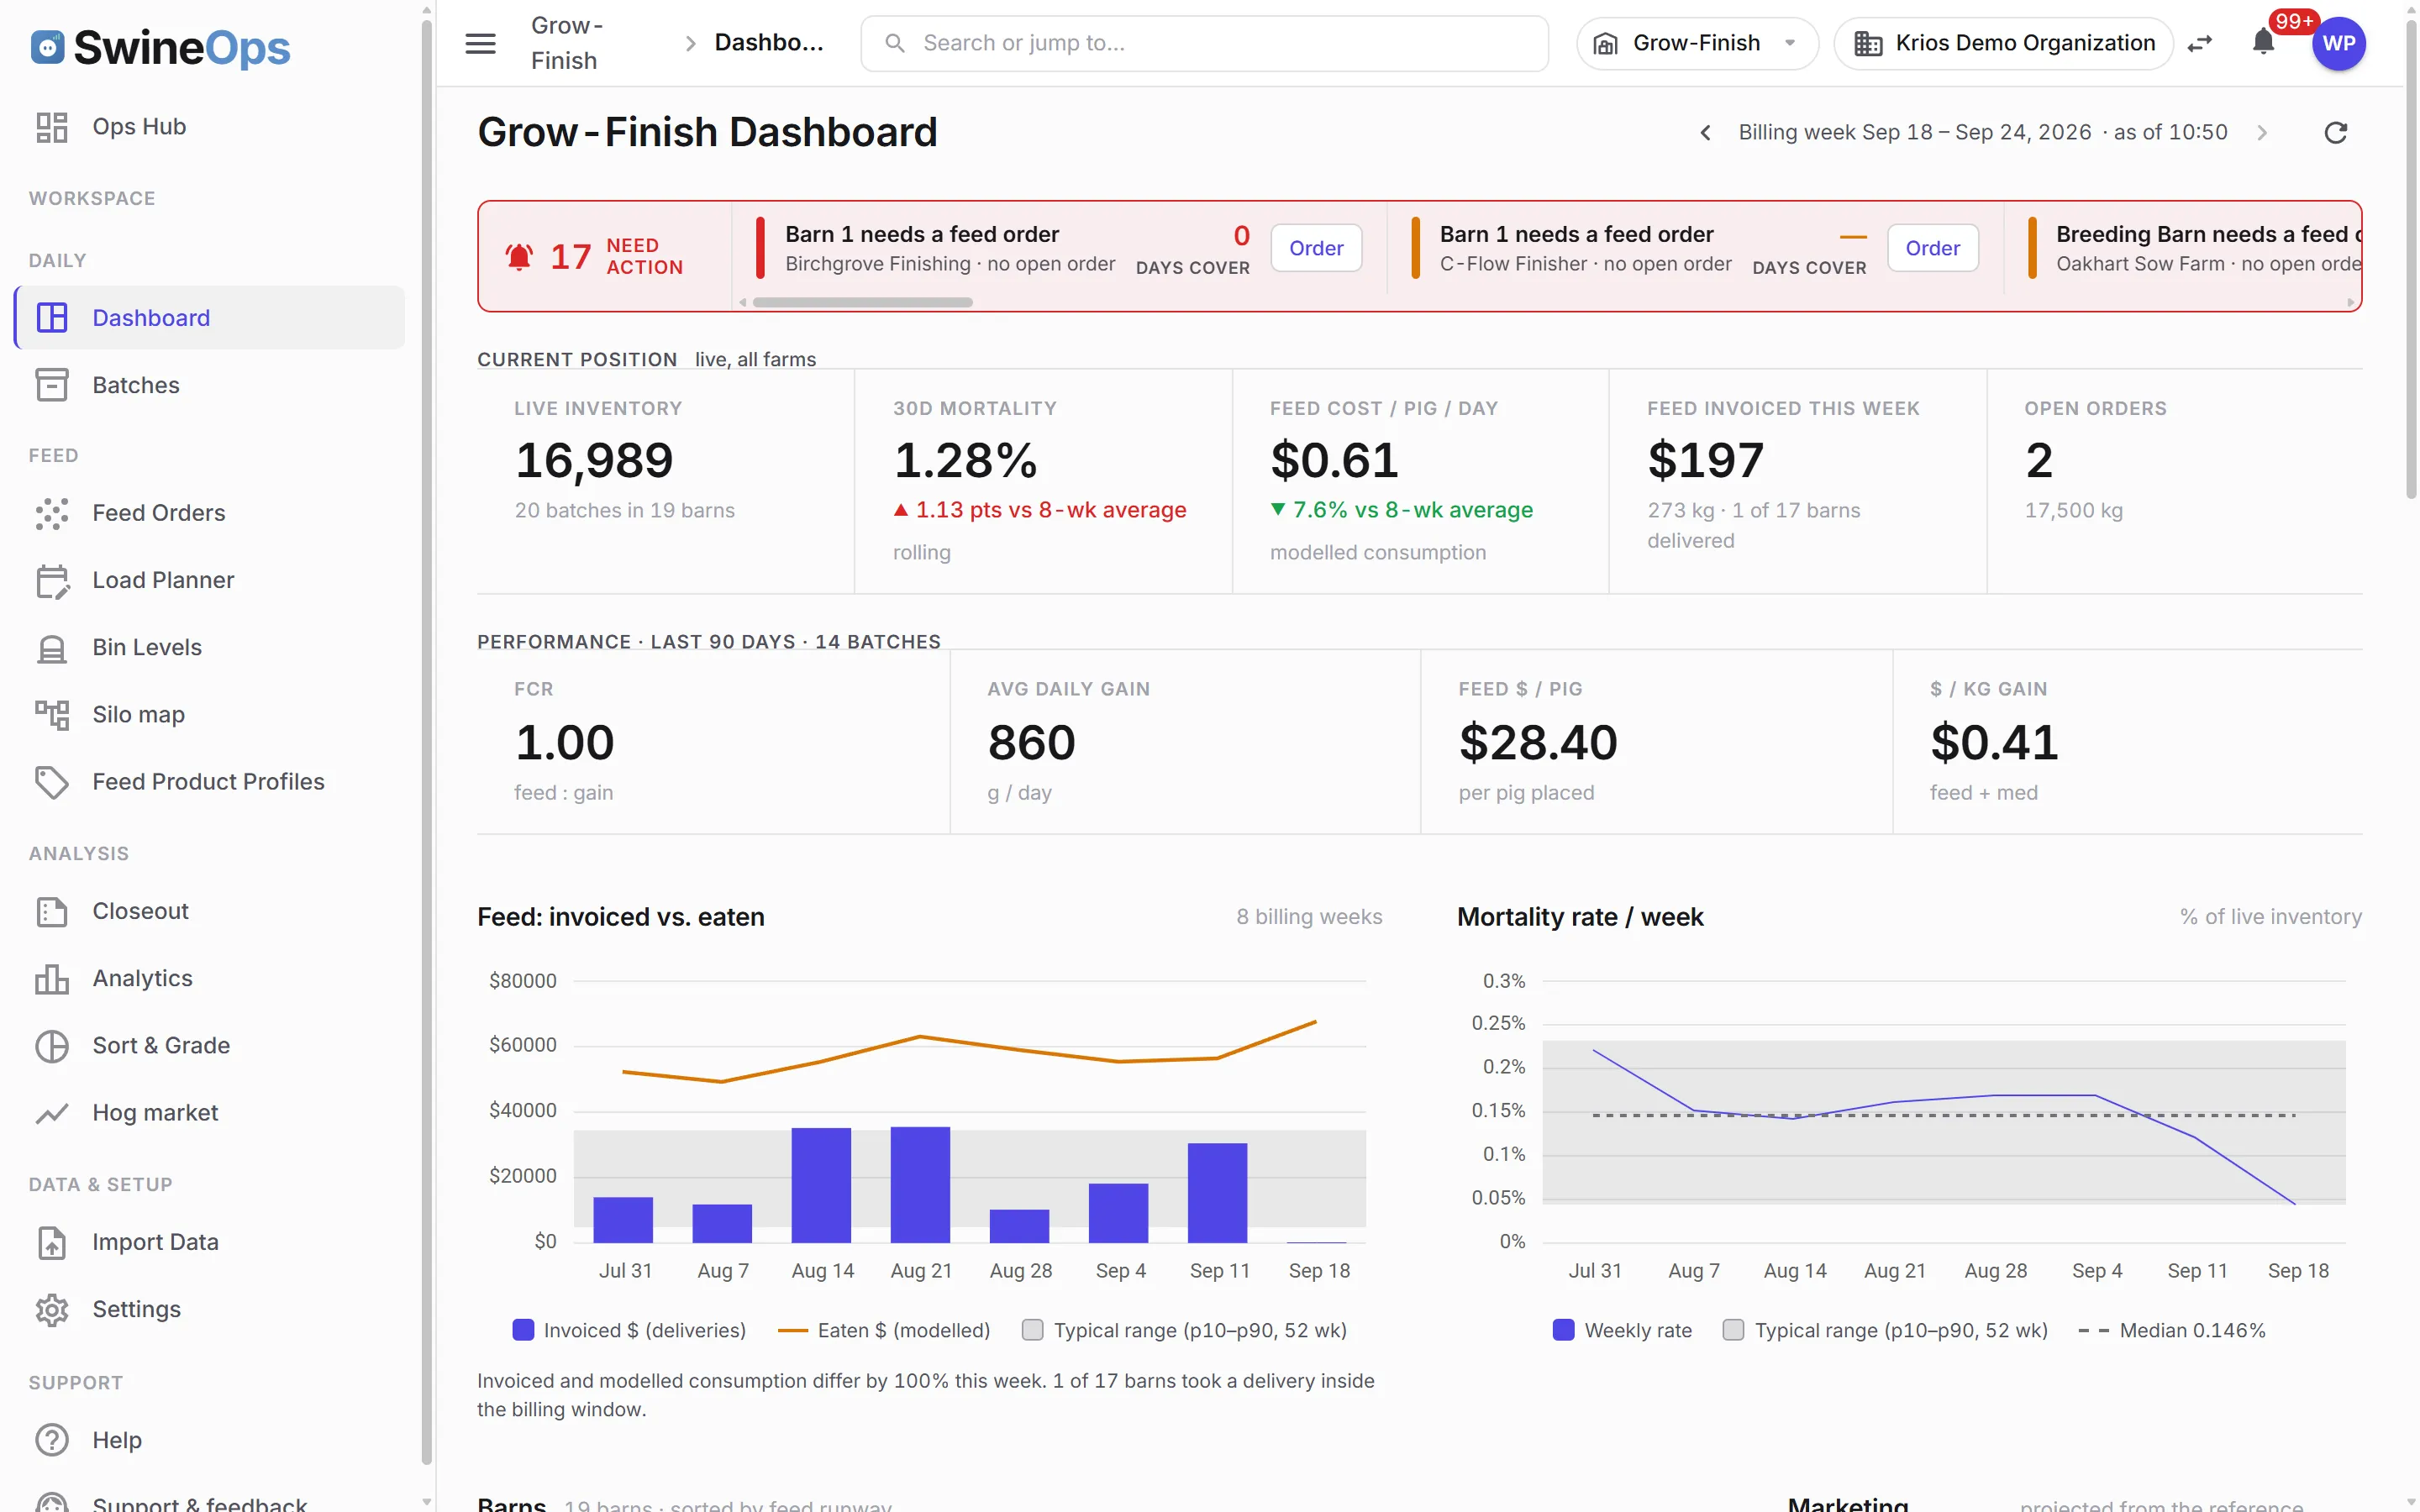The image size is (2420, 1512).
Task: Open Help in the sidebar
Action: coord(210,1440)
